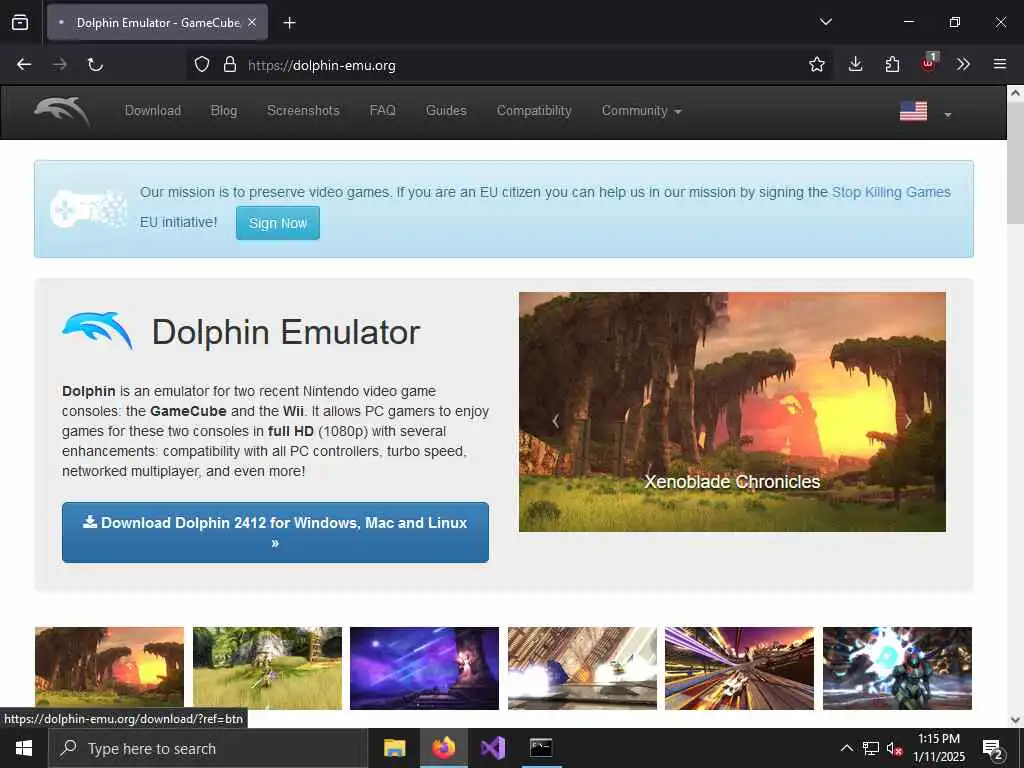The height and width of the screenshot is (768, 1024).
Task: Click Download Dolphin 2412 button
Action: point(275,532)
